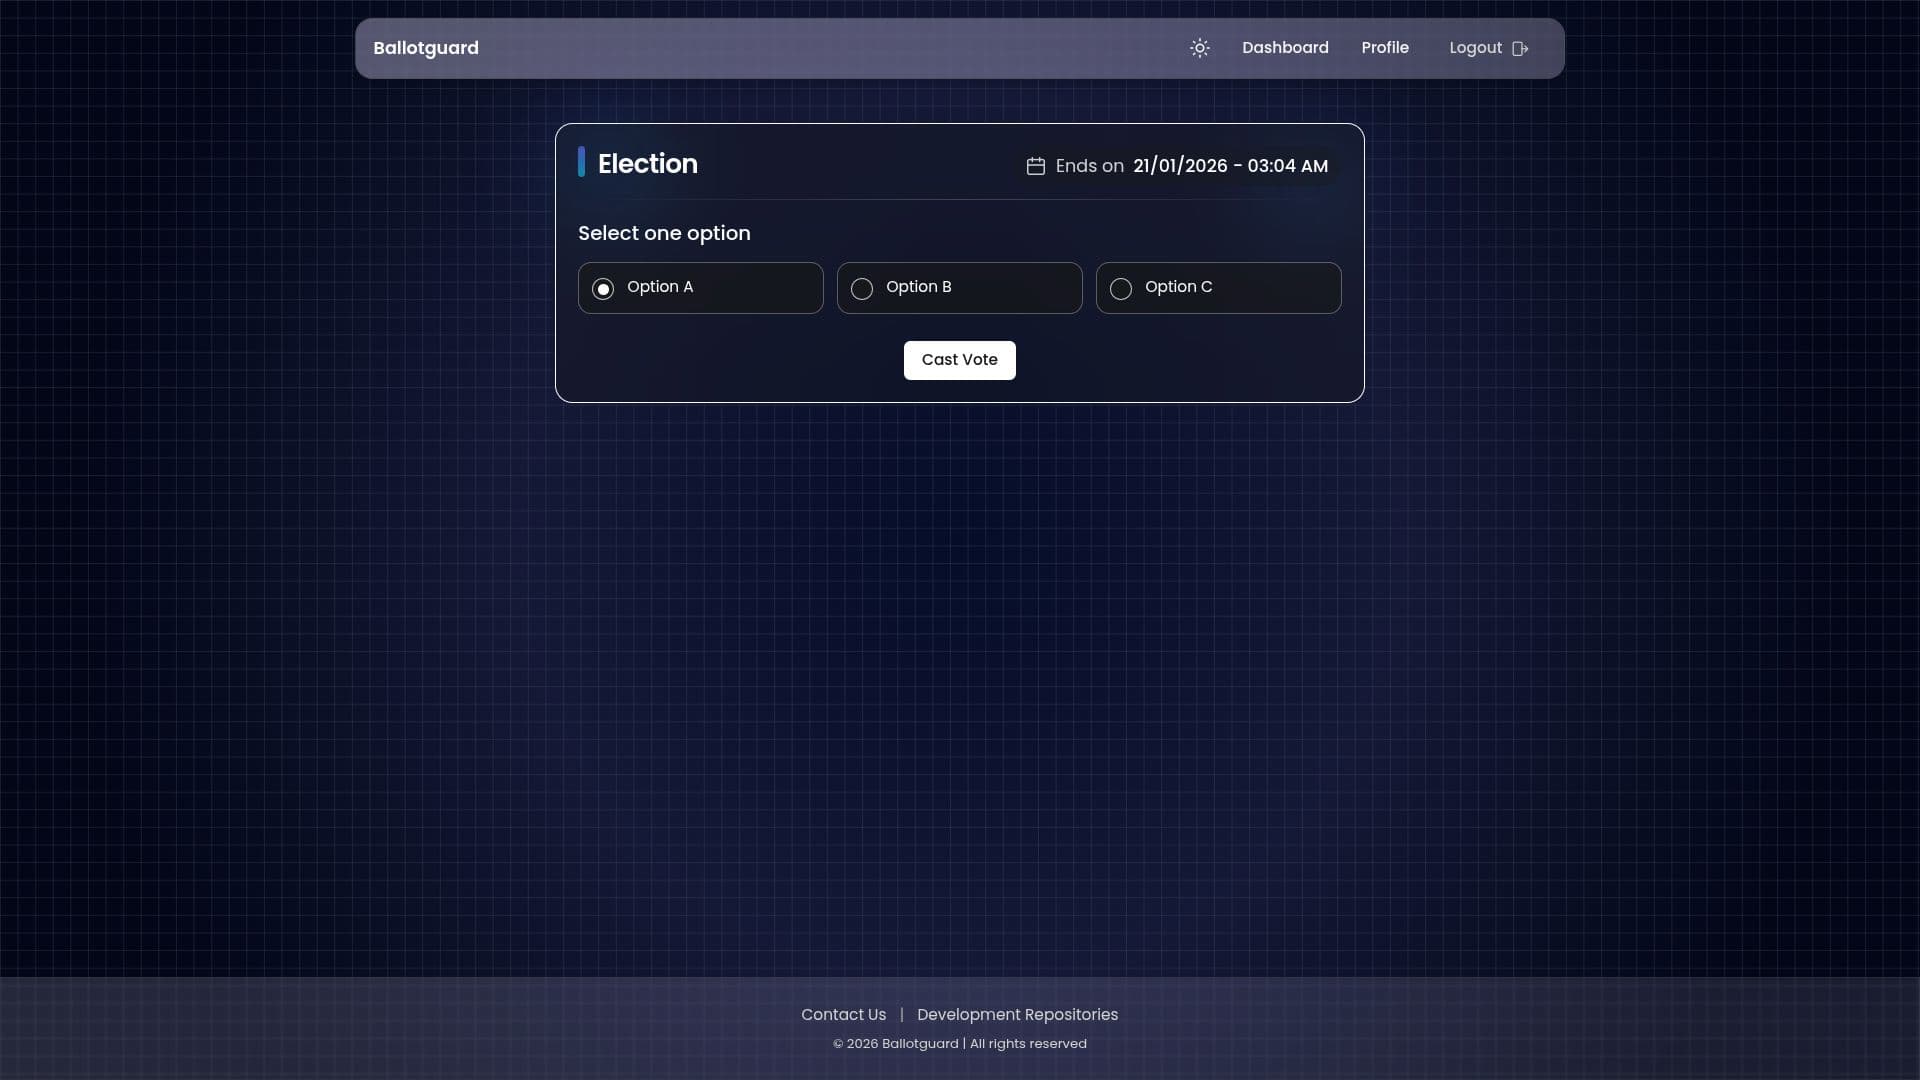Screen dimensions: 1920x1080
Task: Open the Contact Us link
Action: point(843,1014)
